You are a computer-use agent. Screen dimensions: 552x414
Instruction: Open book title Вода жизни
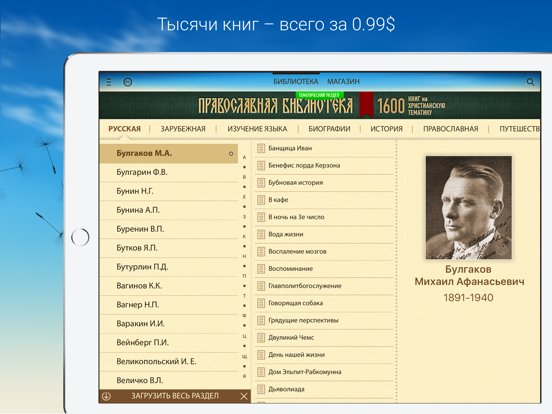pos(286,234)
